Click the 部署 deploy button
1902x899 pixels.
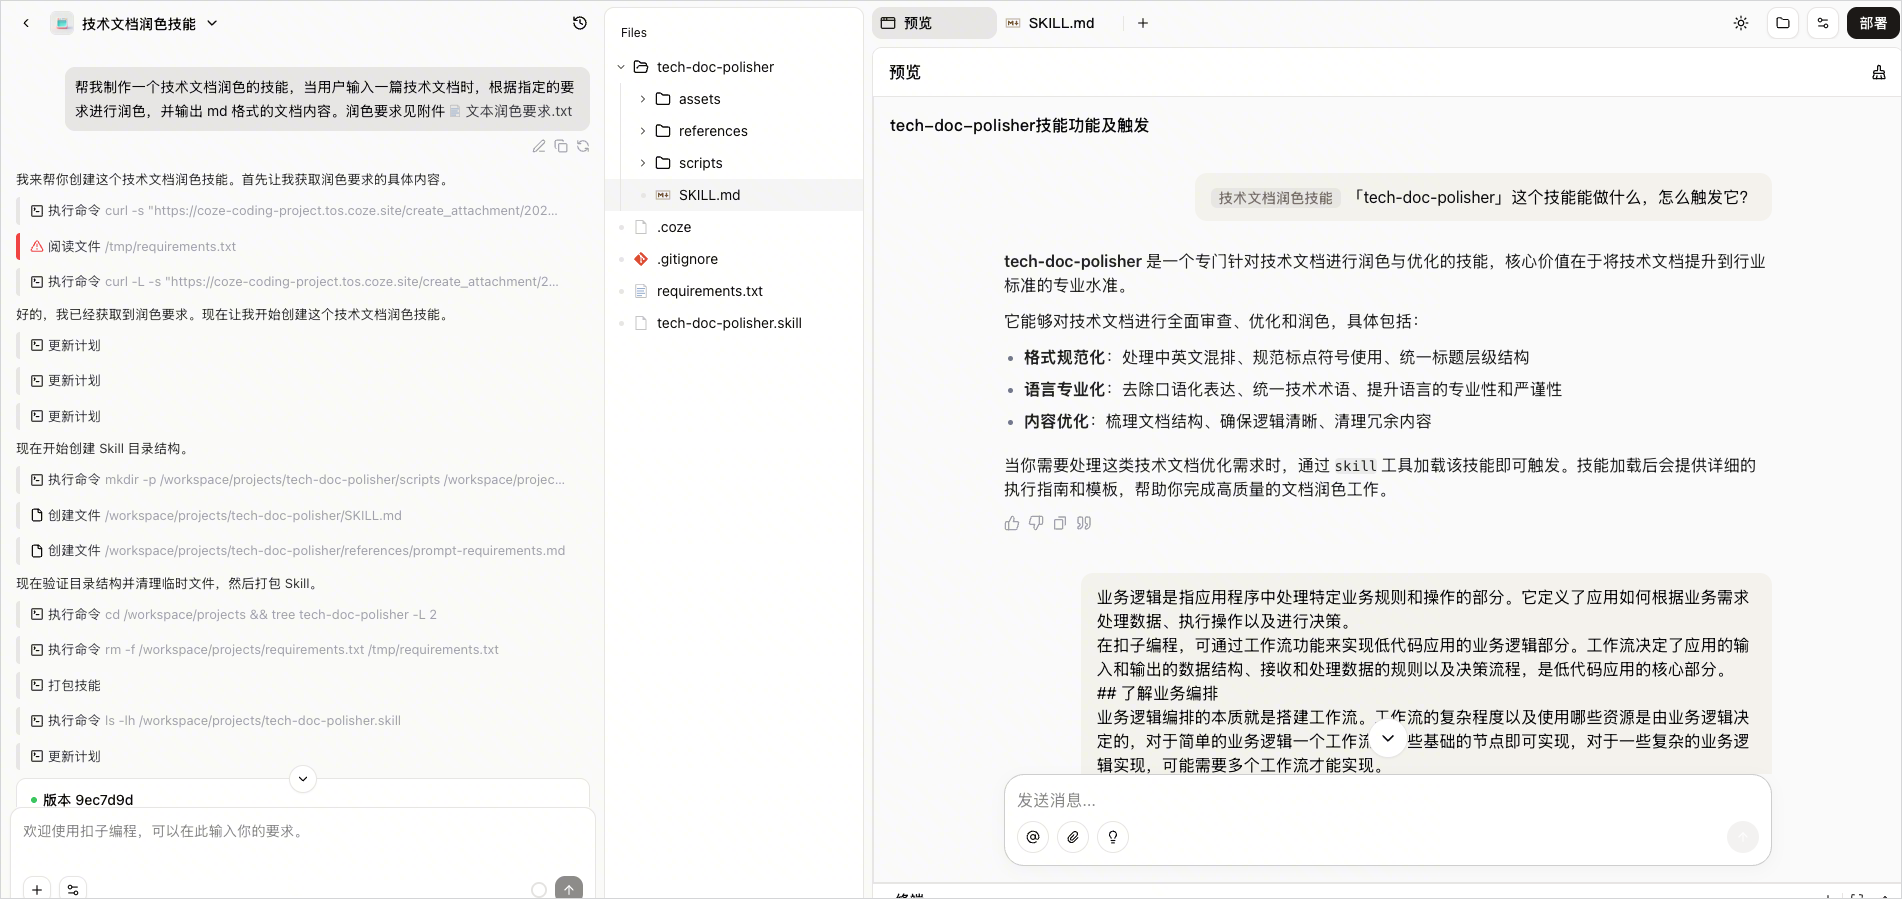tap(1872, 23)
